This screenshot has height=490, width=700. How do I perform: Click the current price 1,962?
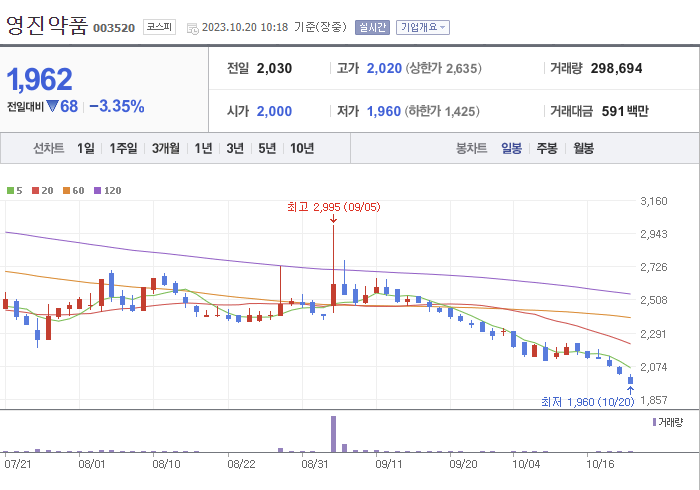click(x=39, y=79)
